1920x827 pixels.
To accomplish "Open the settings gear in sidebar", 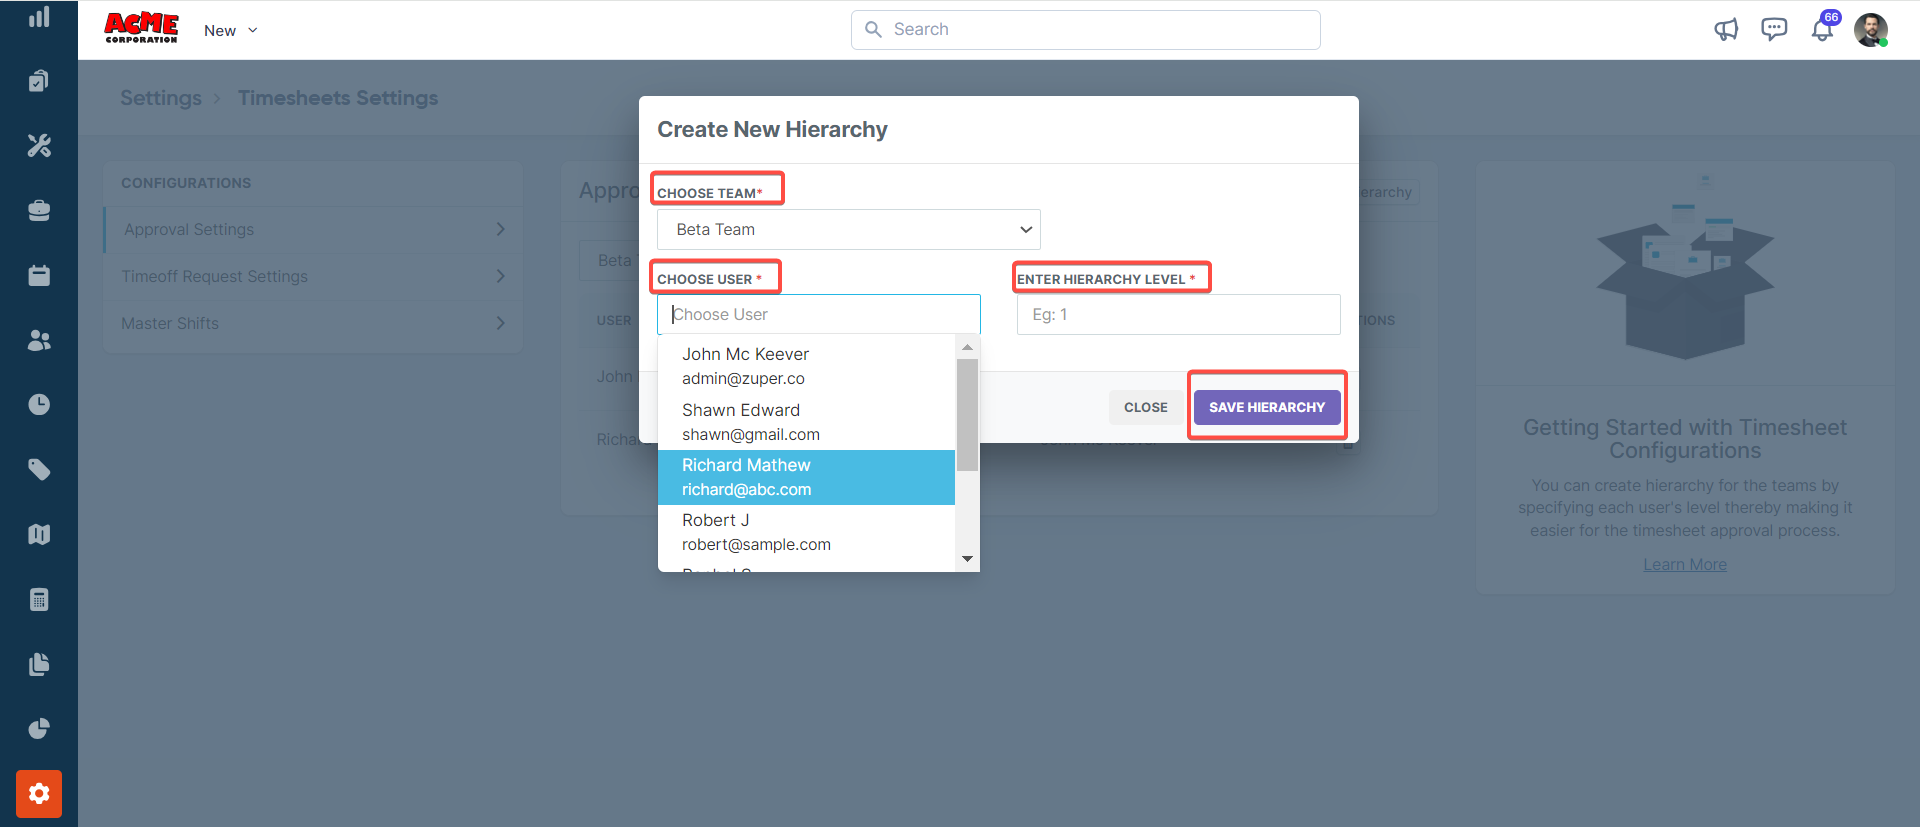I will (x=39, y=794).
